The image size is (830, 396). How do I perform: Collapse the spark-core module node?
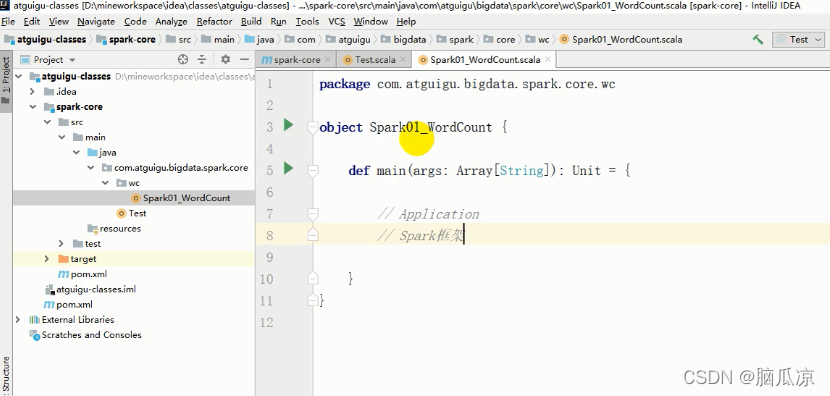tap(33, 107)
